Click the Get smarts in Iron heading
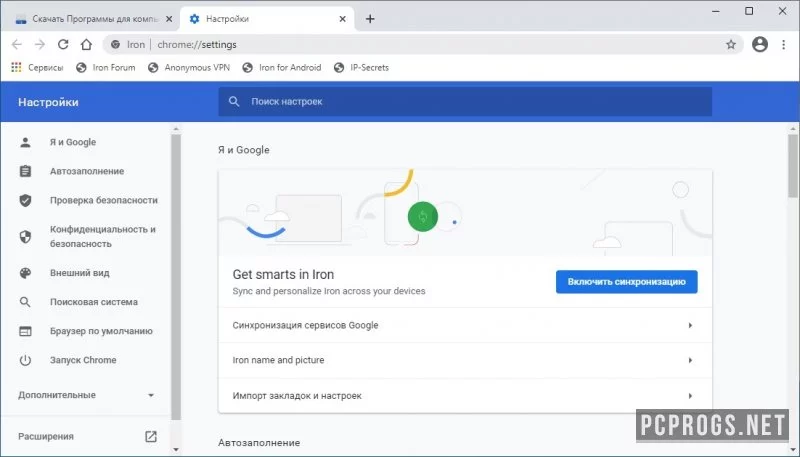The width and height of the screenshot is (800, 457). (x=283, y=274)
